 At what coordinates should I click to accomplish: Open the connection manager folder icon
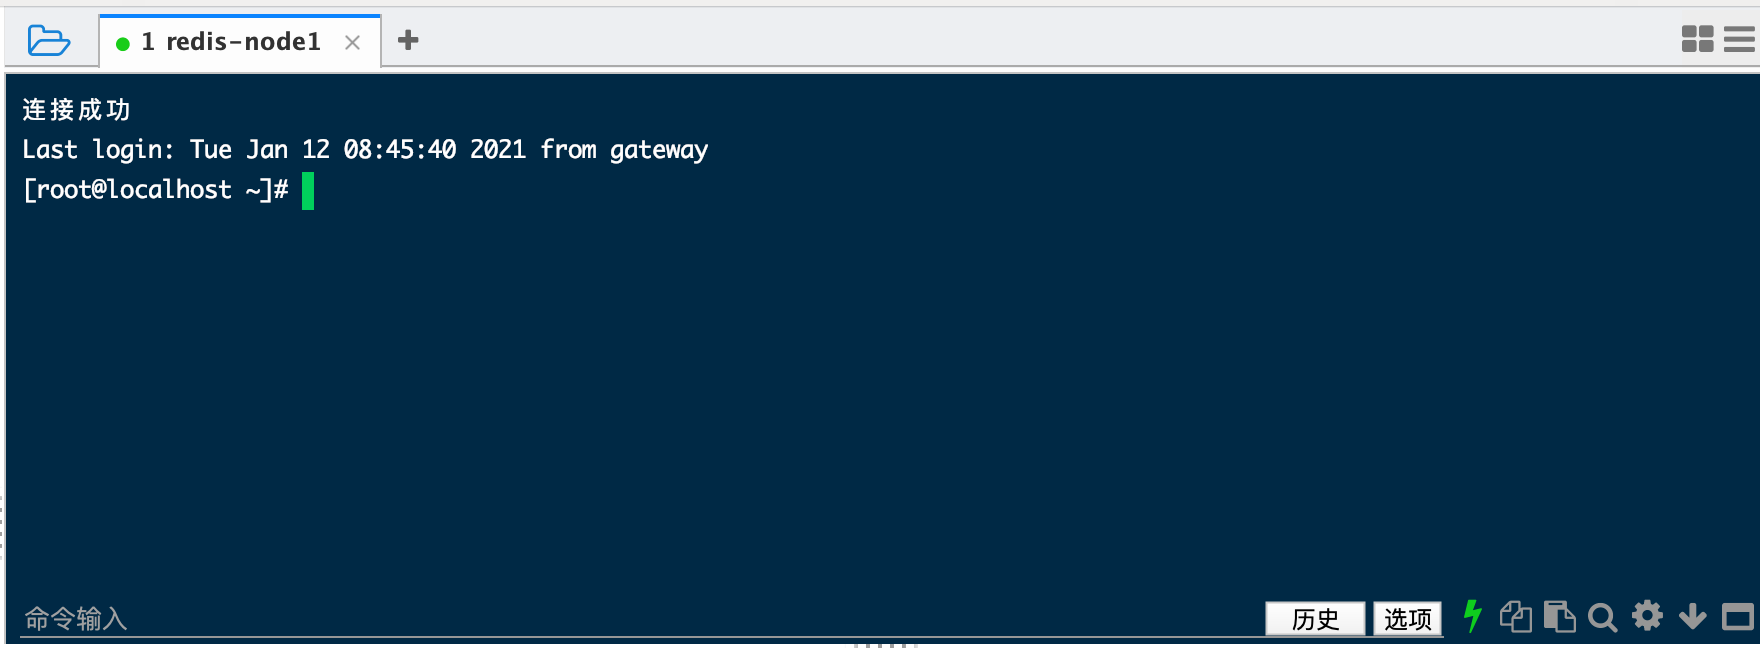[x=49, y=41]
